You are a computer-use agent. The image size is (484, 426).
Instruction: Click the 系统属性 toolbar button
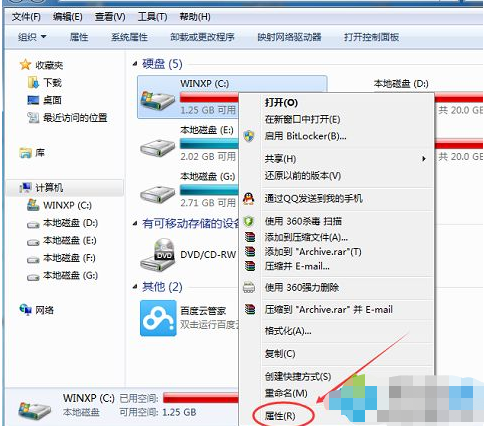(x=129, y=37)
